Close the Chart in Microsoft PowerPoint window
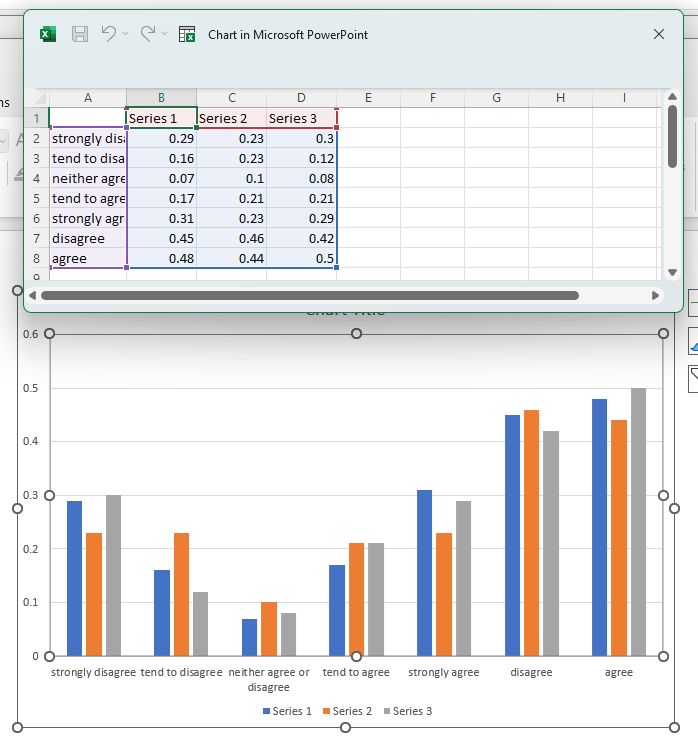The width and height of the screenshot is (698, 752). coord(658,34)
